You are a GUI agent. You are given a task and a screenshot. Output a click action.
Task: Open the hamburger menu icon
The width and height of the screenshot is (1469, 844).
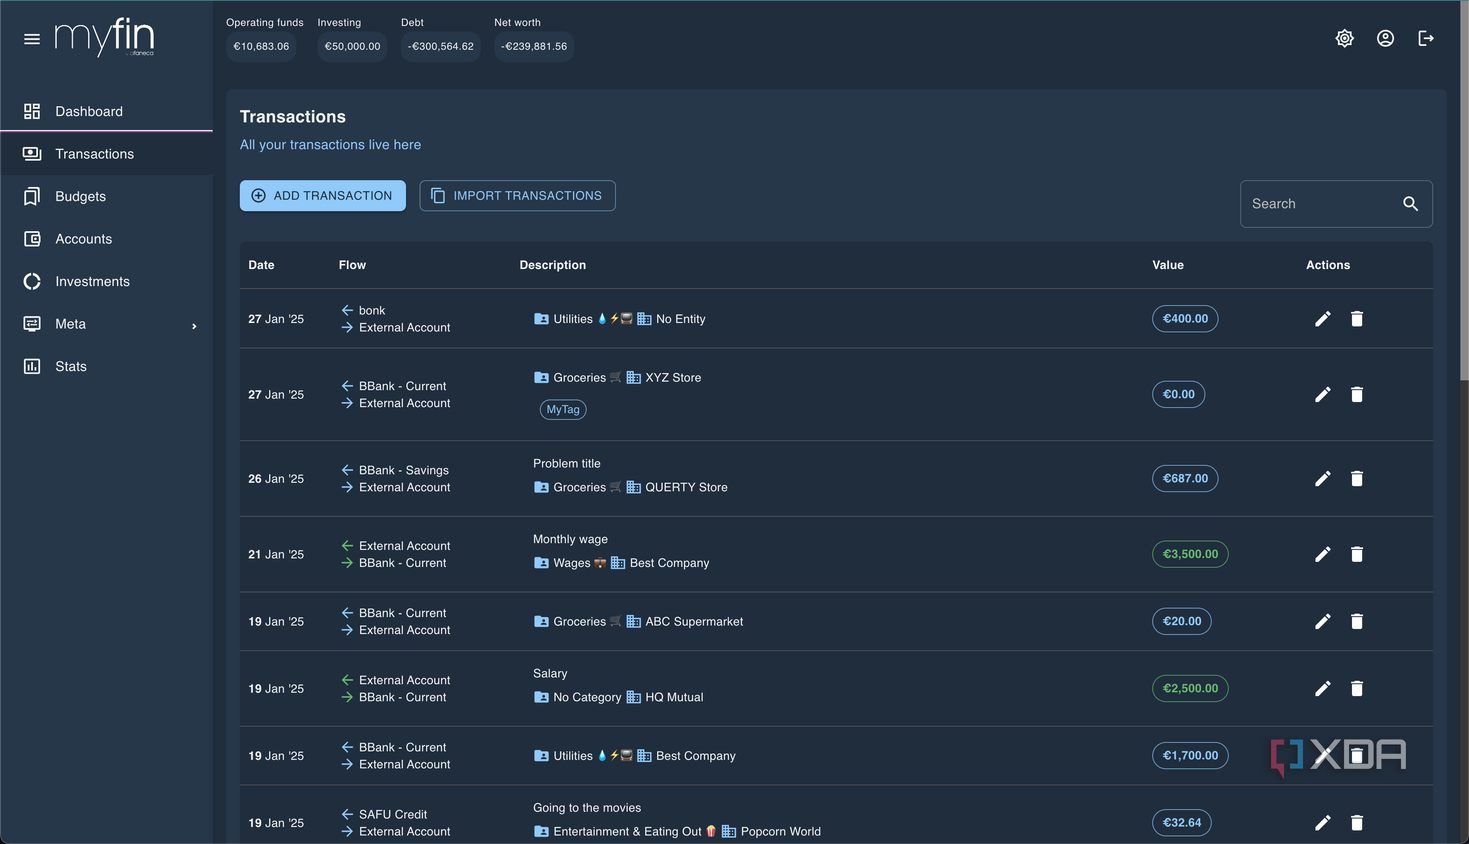pyautogui.click(x=32, y=39)
